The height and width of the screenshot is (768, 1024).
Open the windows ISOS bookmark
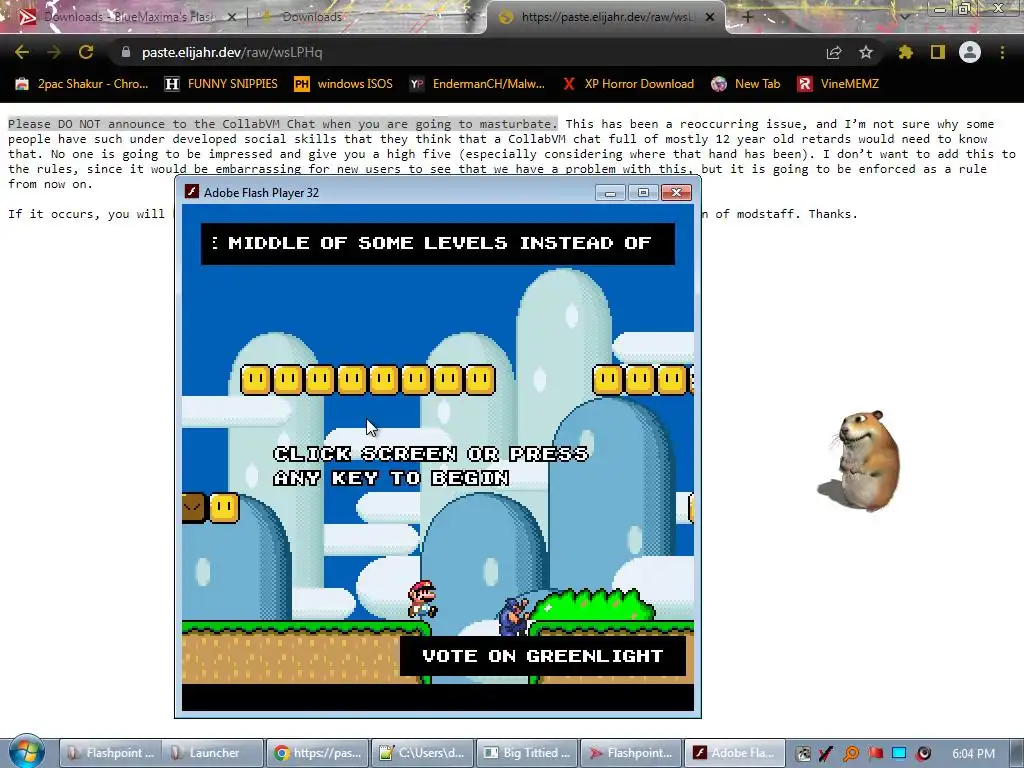click(344, 84)
